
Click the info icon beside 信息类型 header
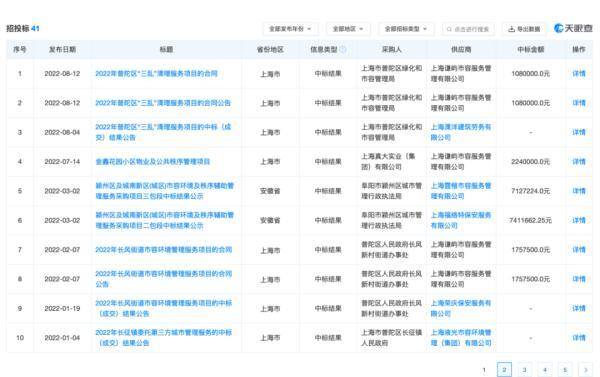343,49
